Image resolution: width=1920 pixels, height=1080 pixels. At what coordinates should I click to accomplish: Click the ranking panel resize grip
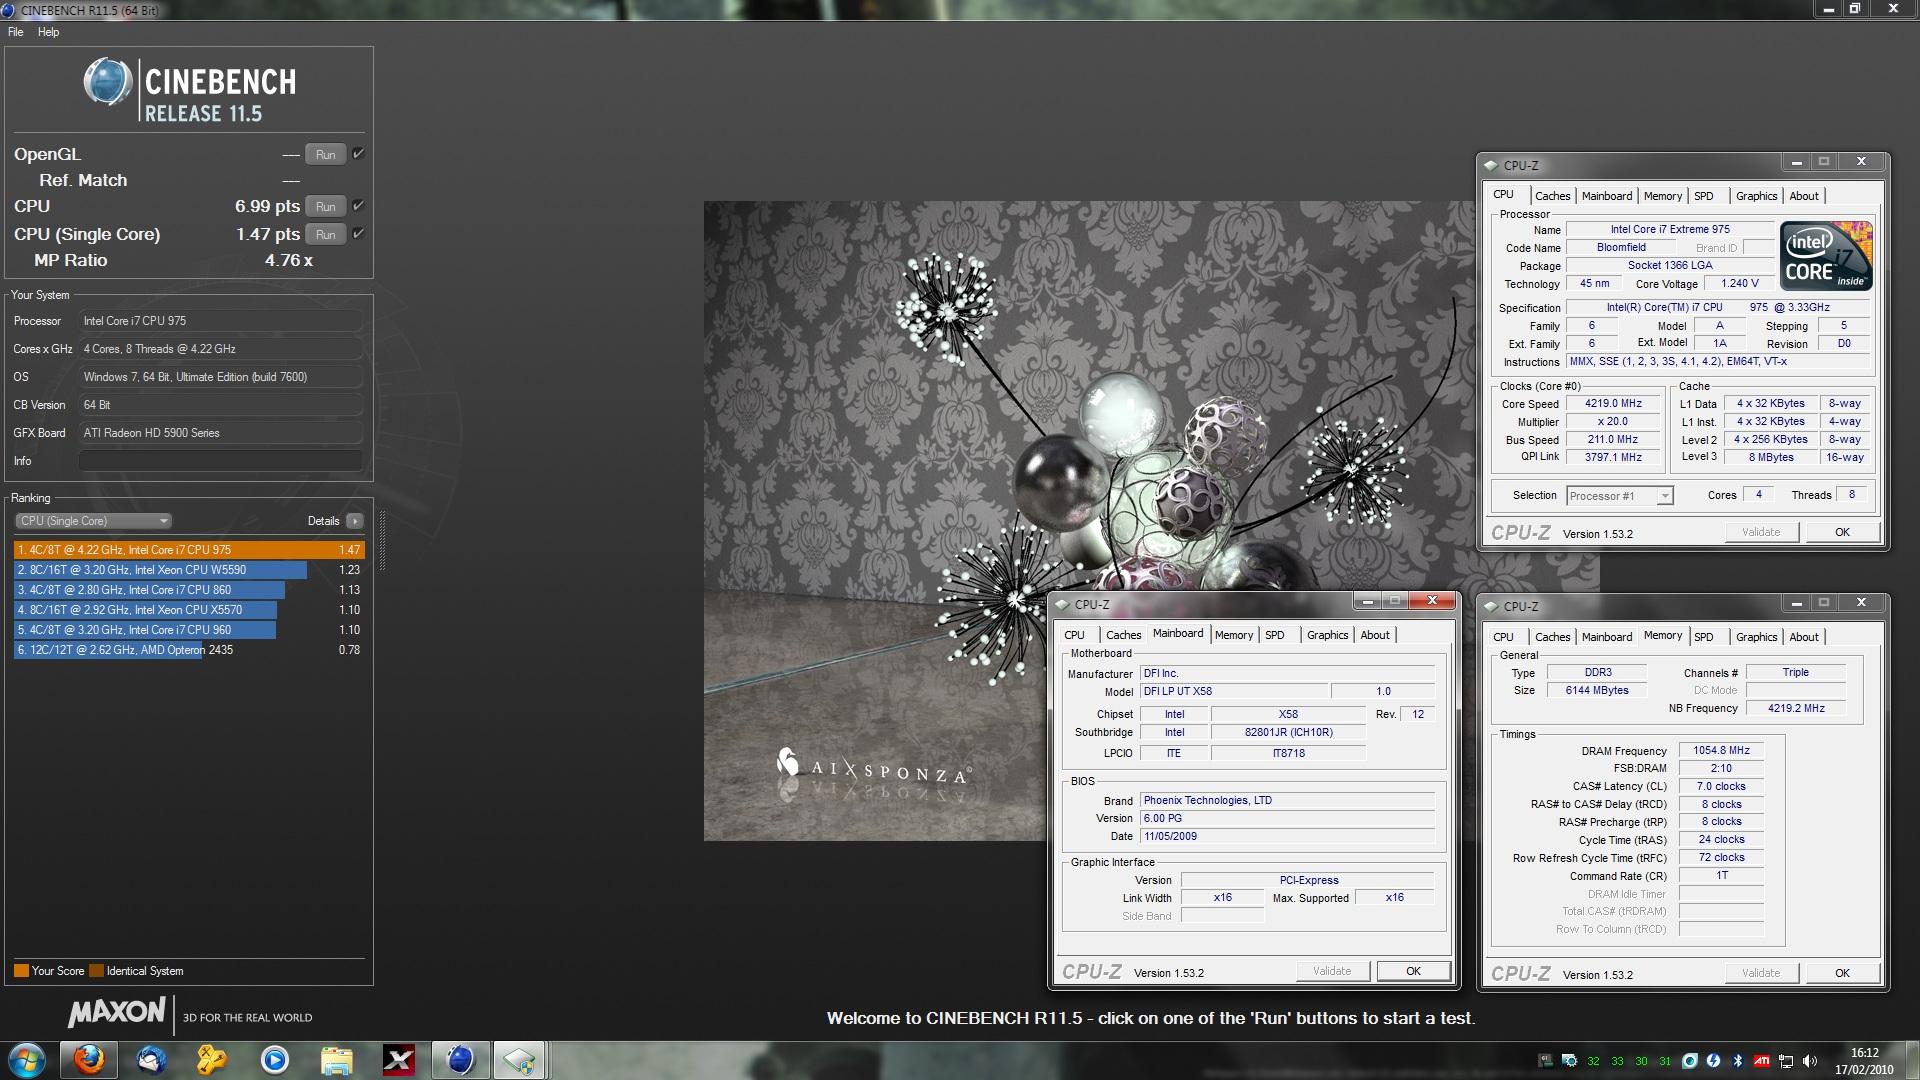381,540
